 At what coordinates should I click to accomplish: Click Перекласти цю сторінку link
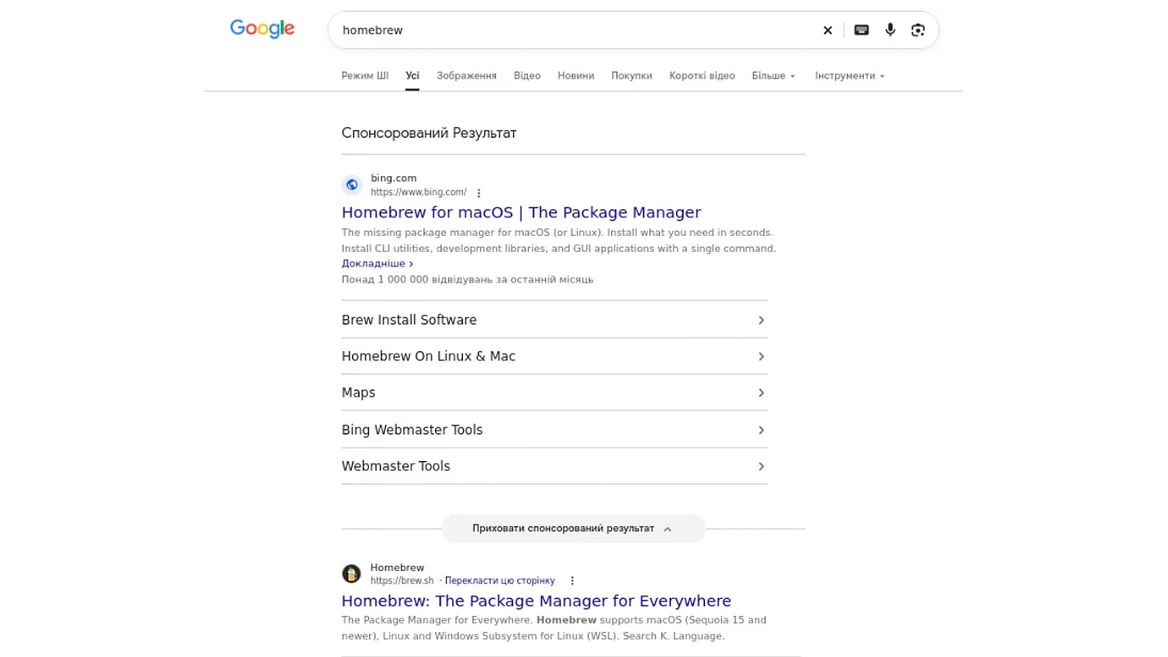(500, 580)
